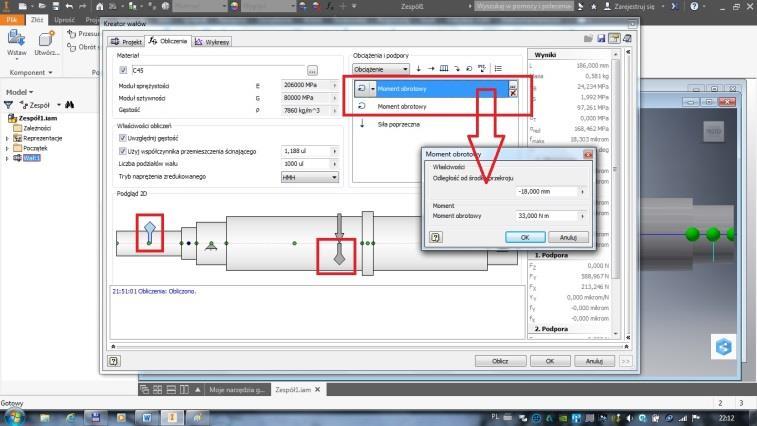The width and height of the screenshot is (757, 426).
Task: Open Internet Explorer from taskbar
Action: coord(70,418)
